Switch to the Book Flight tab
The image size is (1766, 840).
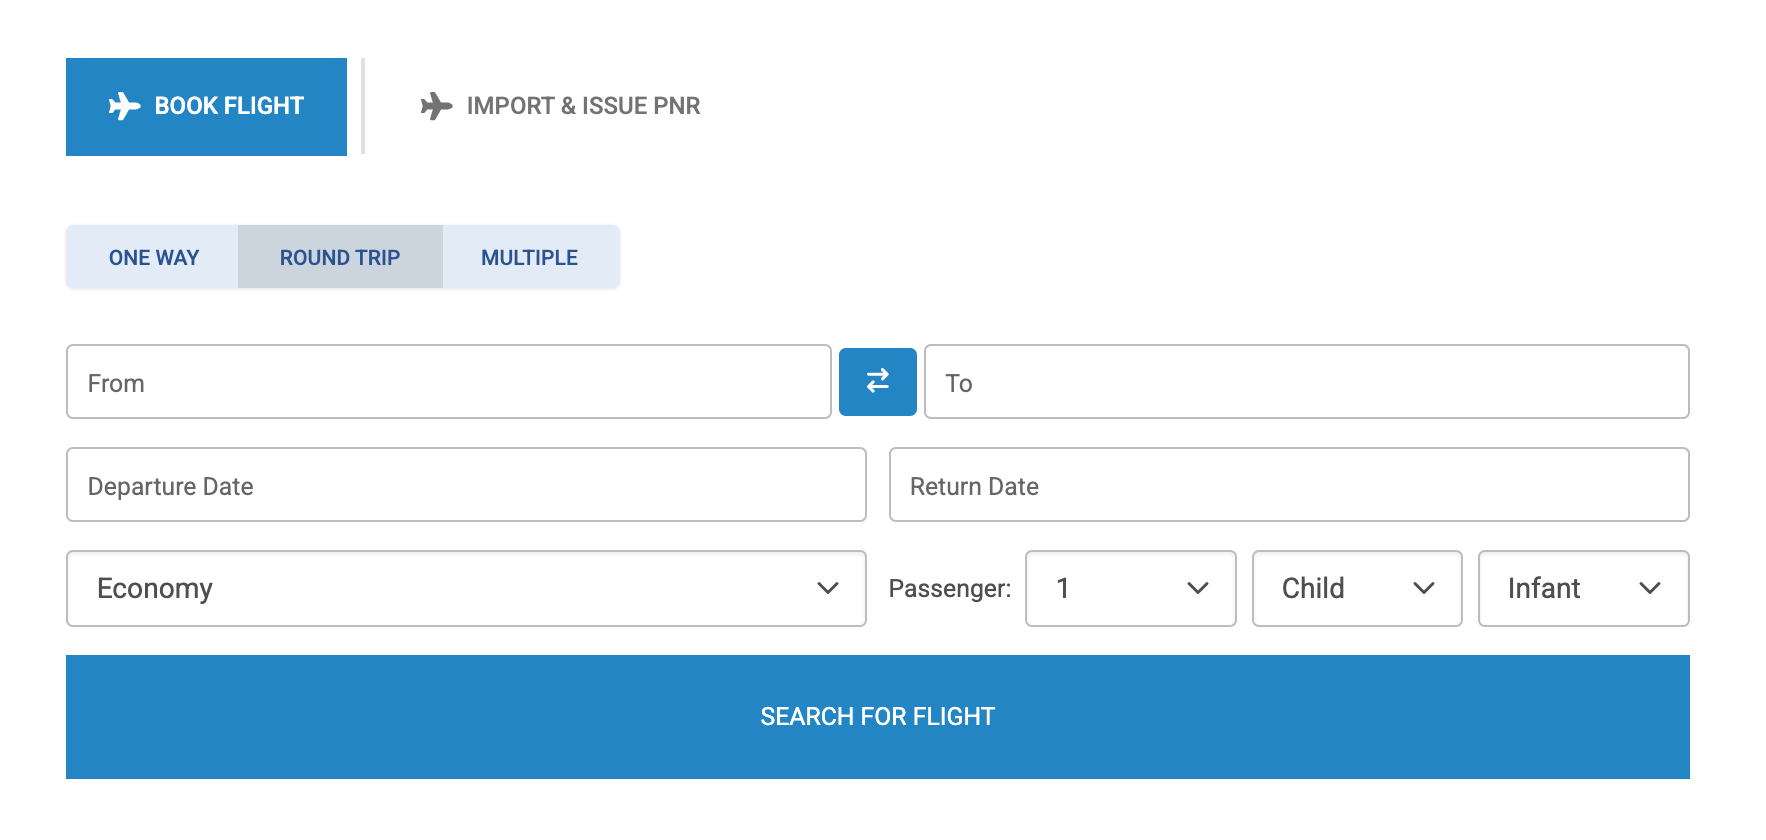[x=206, y=106]
